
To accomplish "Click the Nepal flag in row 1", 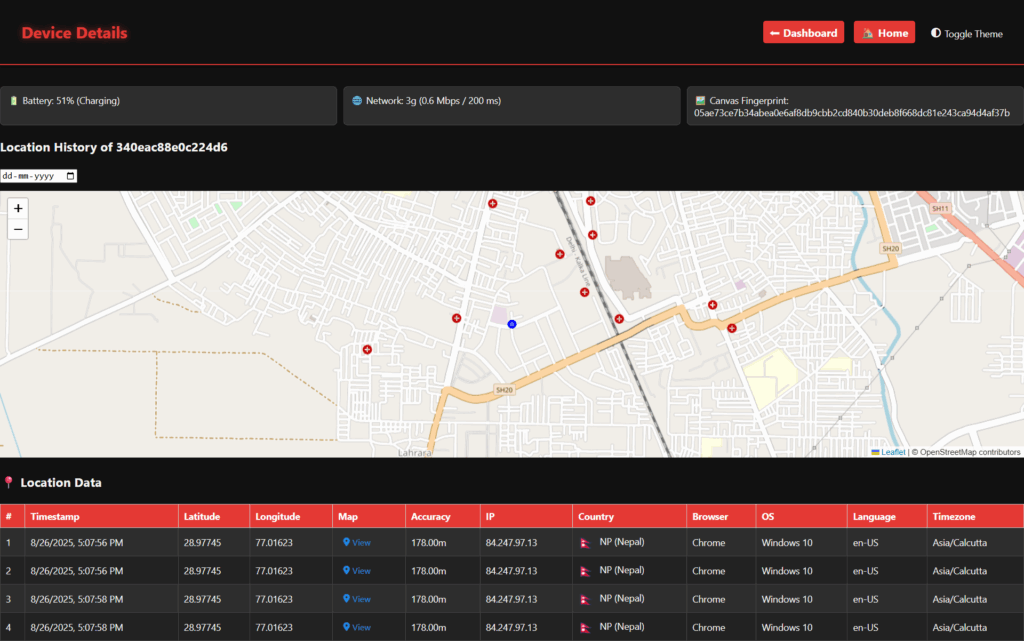I will pyautogui.click(x=585, y=542).
